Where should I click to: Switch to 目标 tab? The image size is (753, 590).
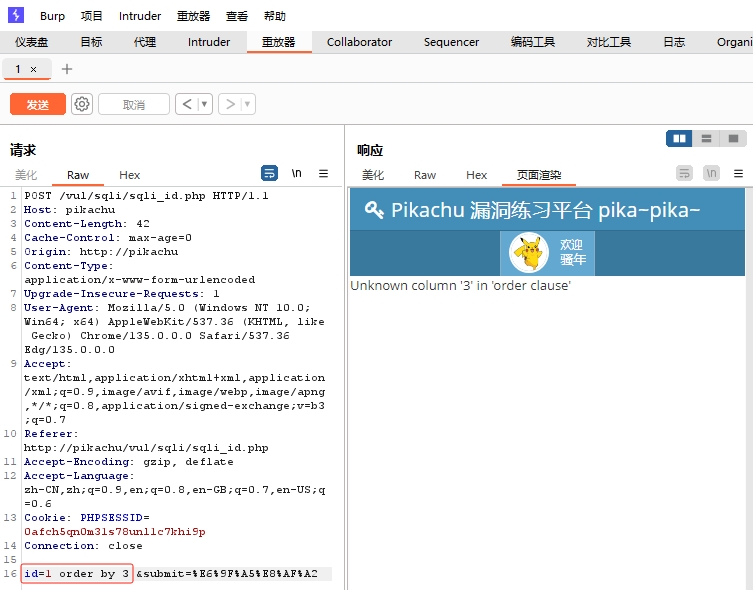[91, 42]
